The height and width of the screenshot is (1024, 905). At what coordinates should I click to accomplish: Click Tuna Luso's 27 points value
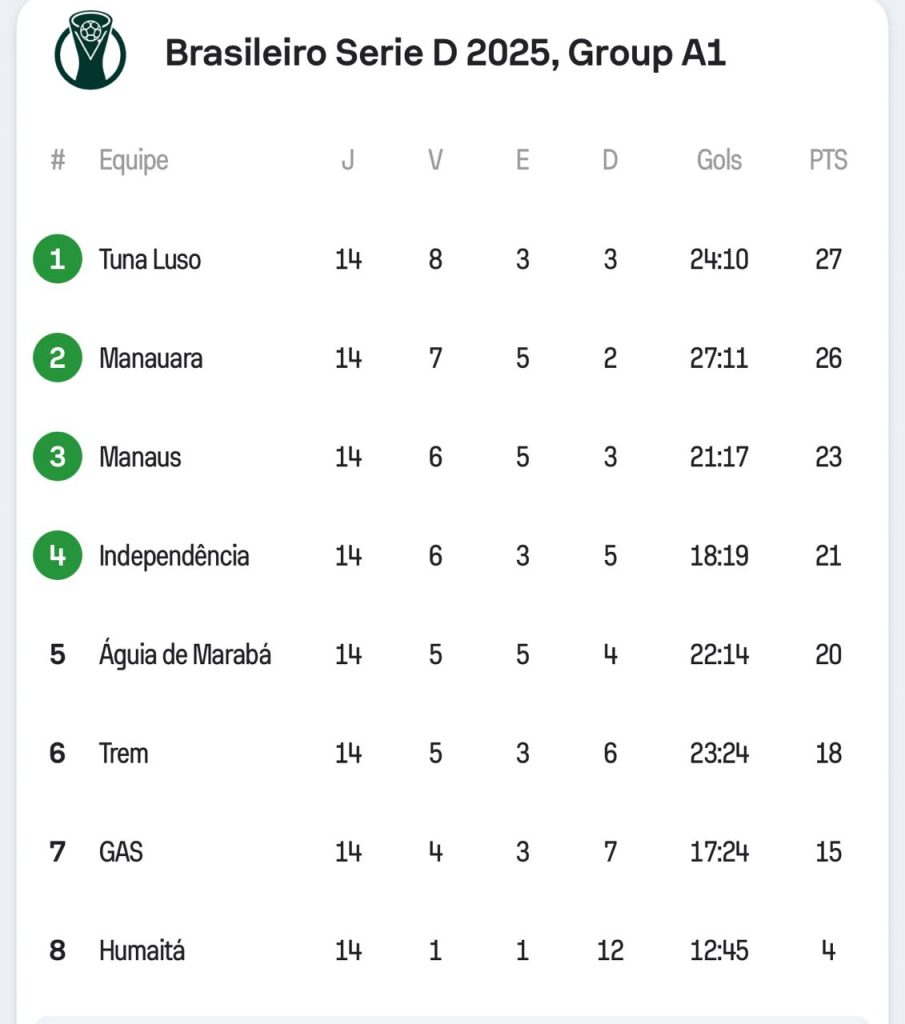click(x=828, y=260)
